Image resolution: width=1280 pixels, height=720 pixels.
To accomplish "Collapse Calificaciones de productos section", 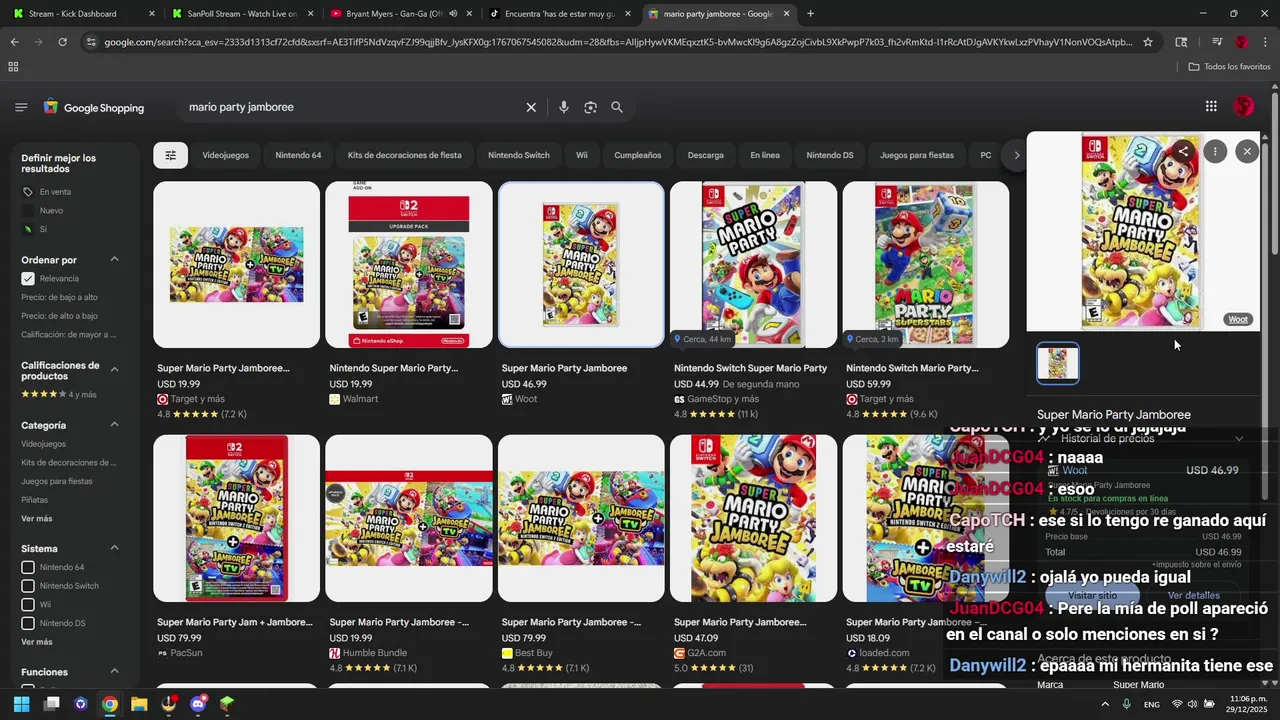I will tap(114, 370).
